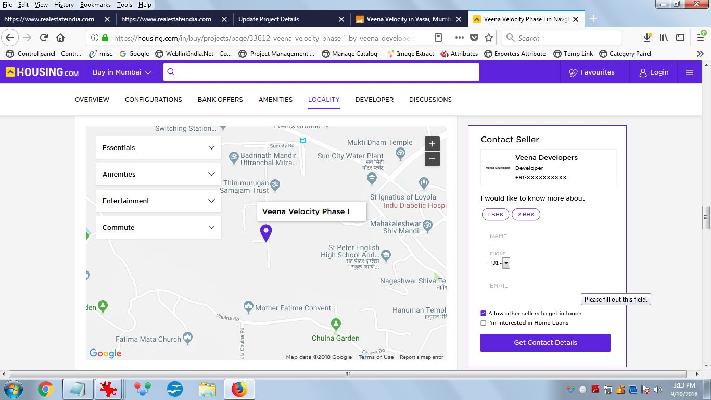Image resolution: width=711 pixels, height=400 pixels.
Task: Go to the Configurations section
Action: 153,99
